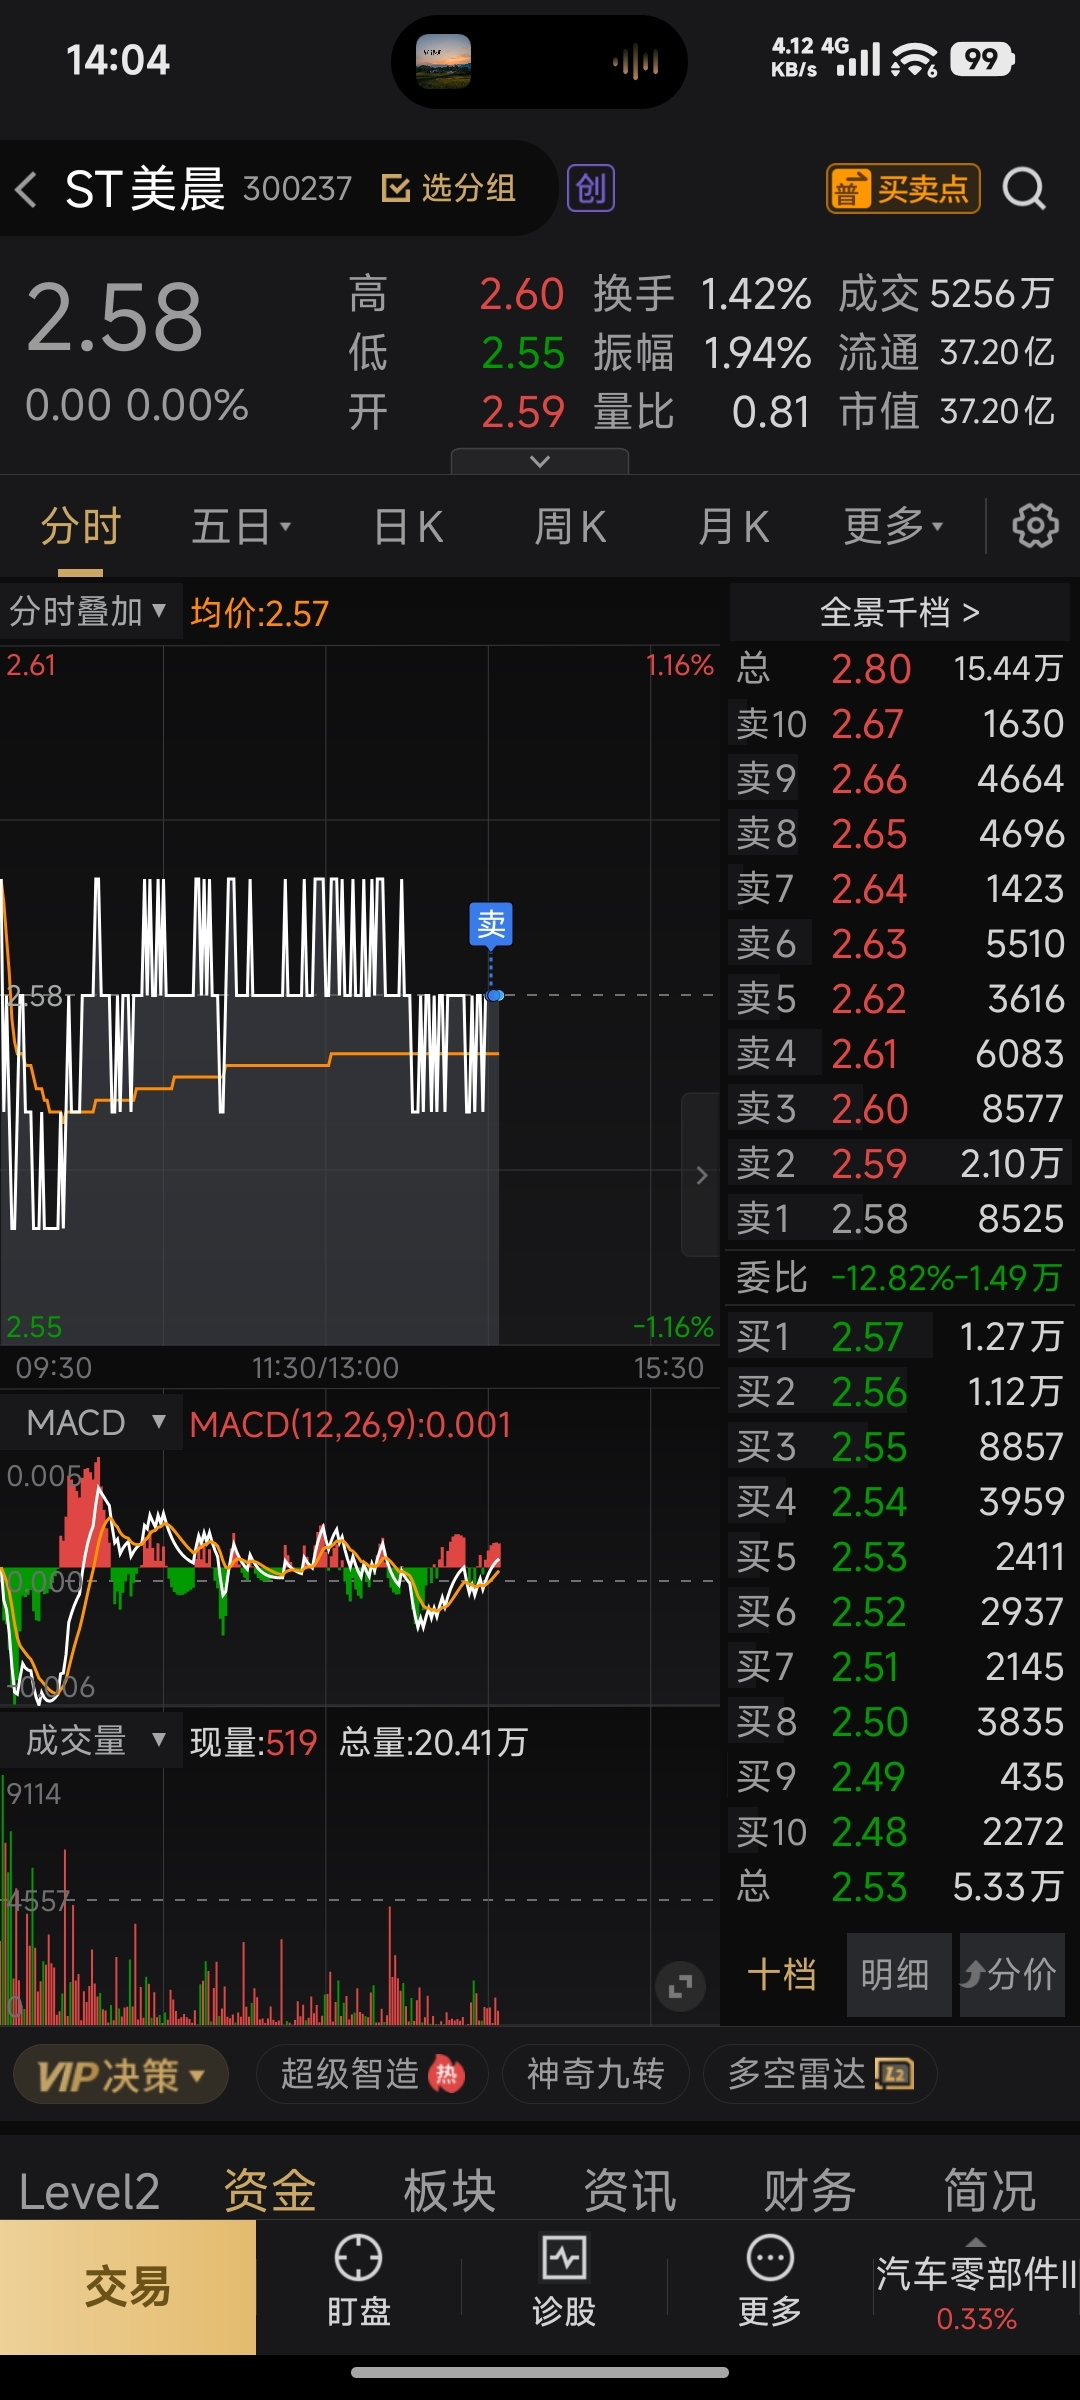The width and height of the screenshot is (1080, 2400).
Task: Tap the 买2 row at 2.56
Action: [900, 1391]
